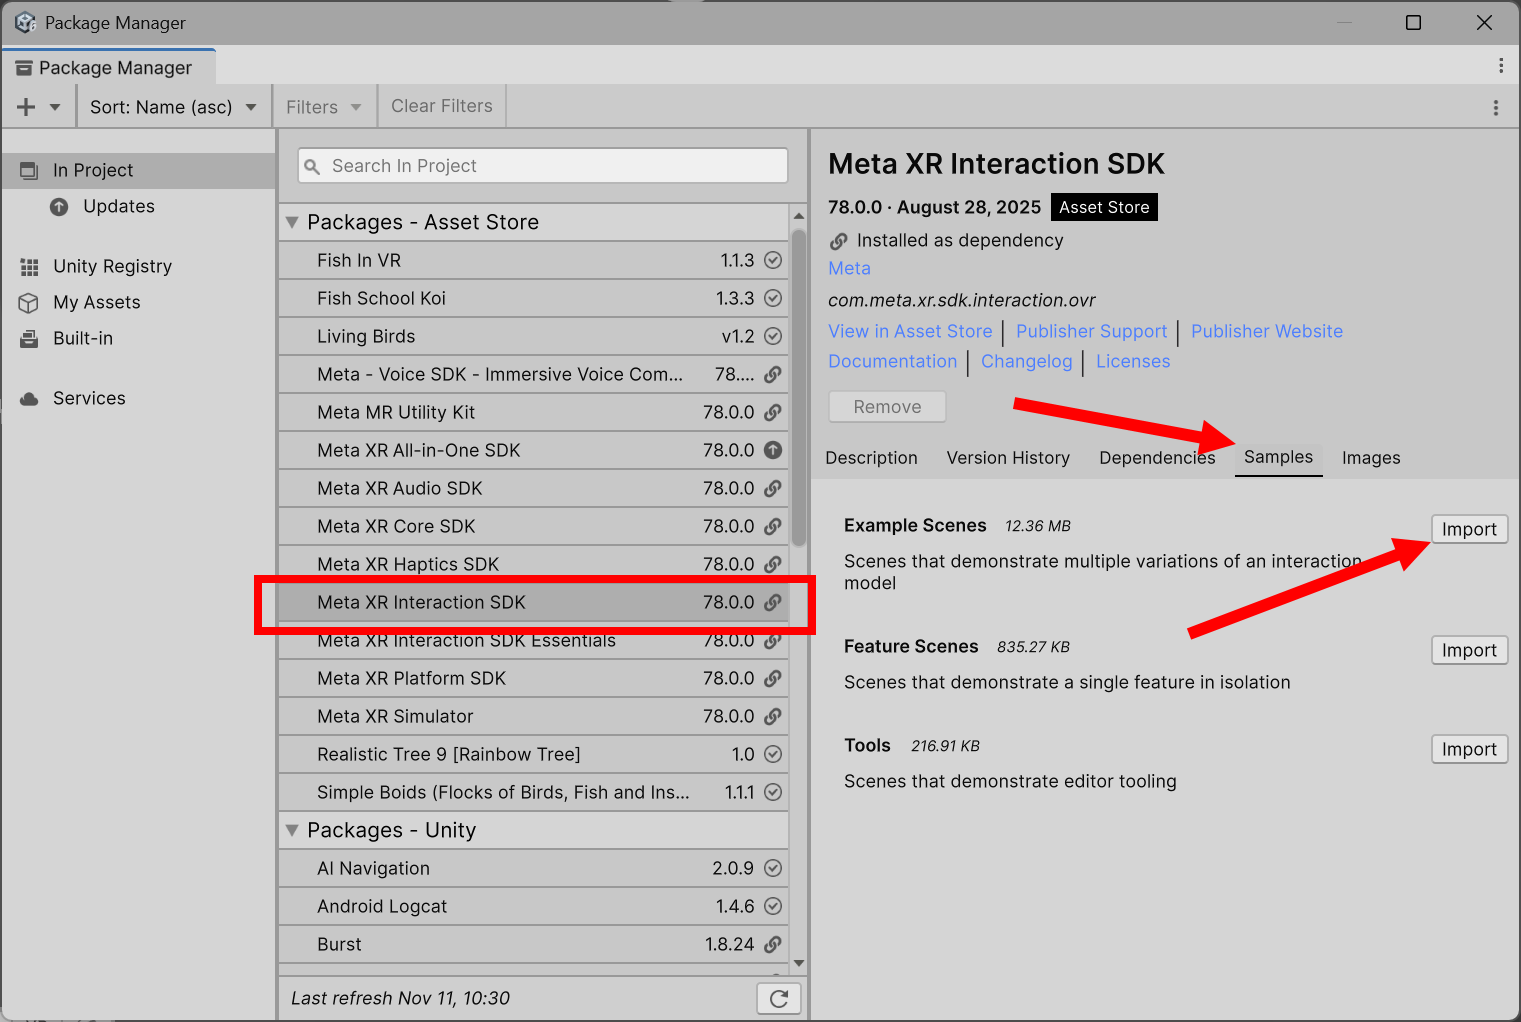The height and width of the screenshot is (1022, 1521).
Task: Click checkmark icon on Living Birds row
Action: [773, 336]
